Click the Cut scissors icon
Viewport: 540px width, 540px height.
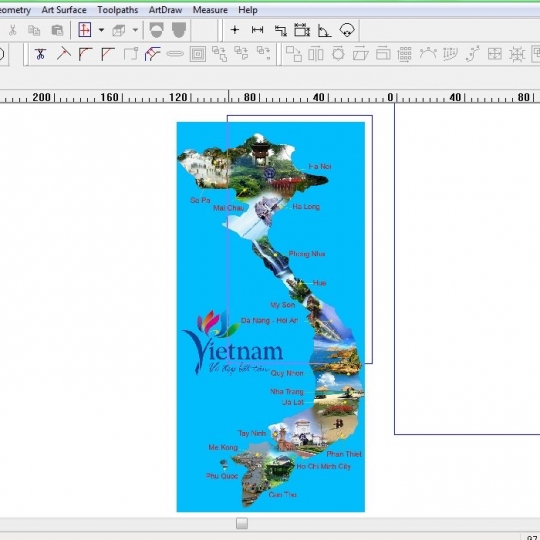point(13,30)
